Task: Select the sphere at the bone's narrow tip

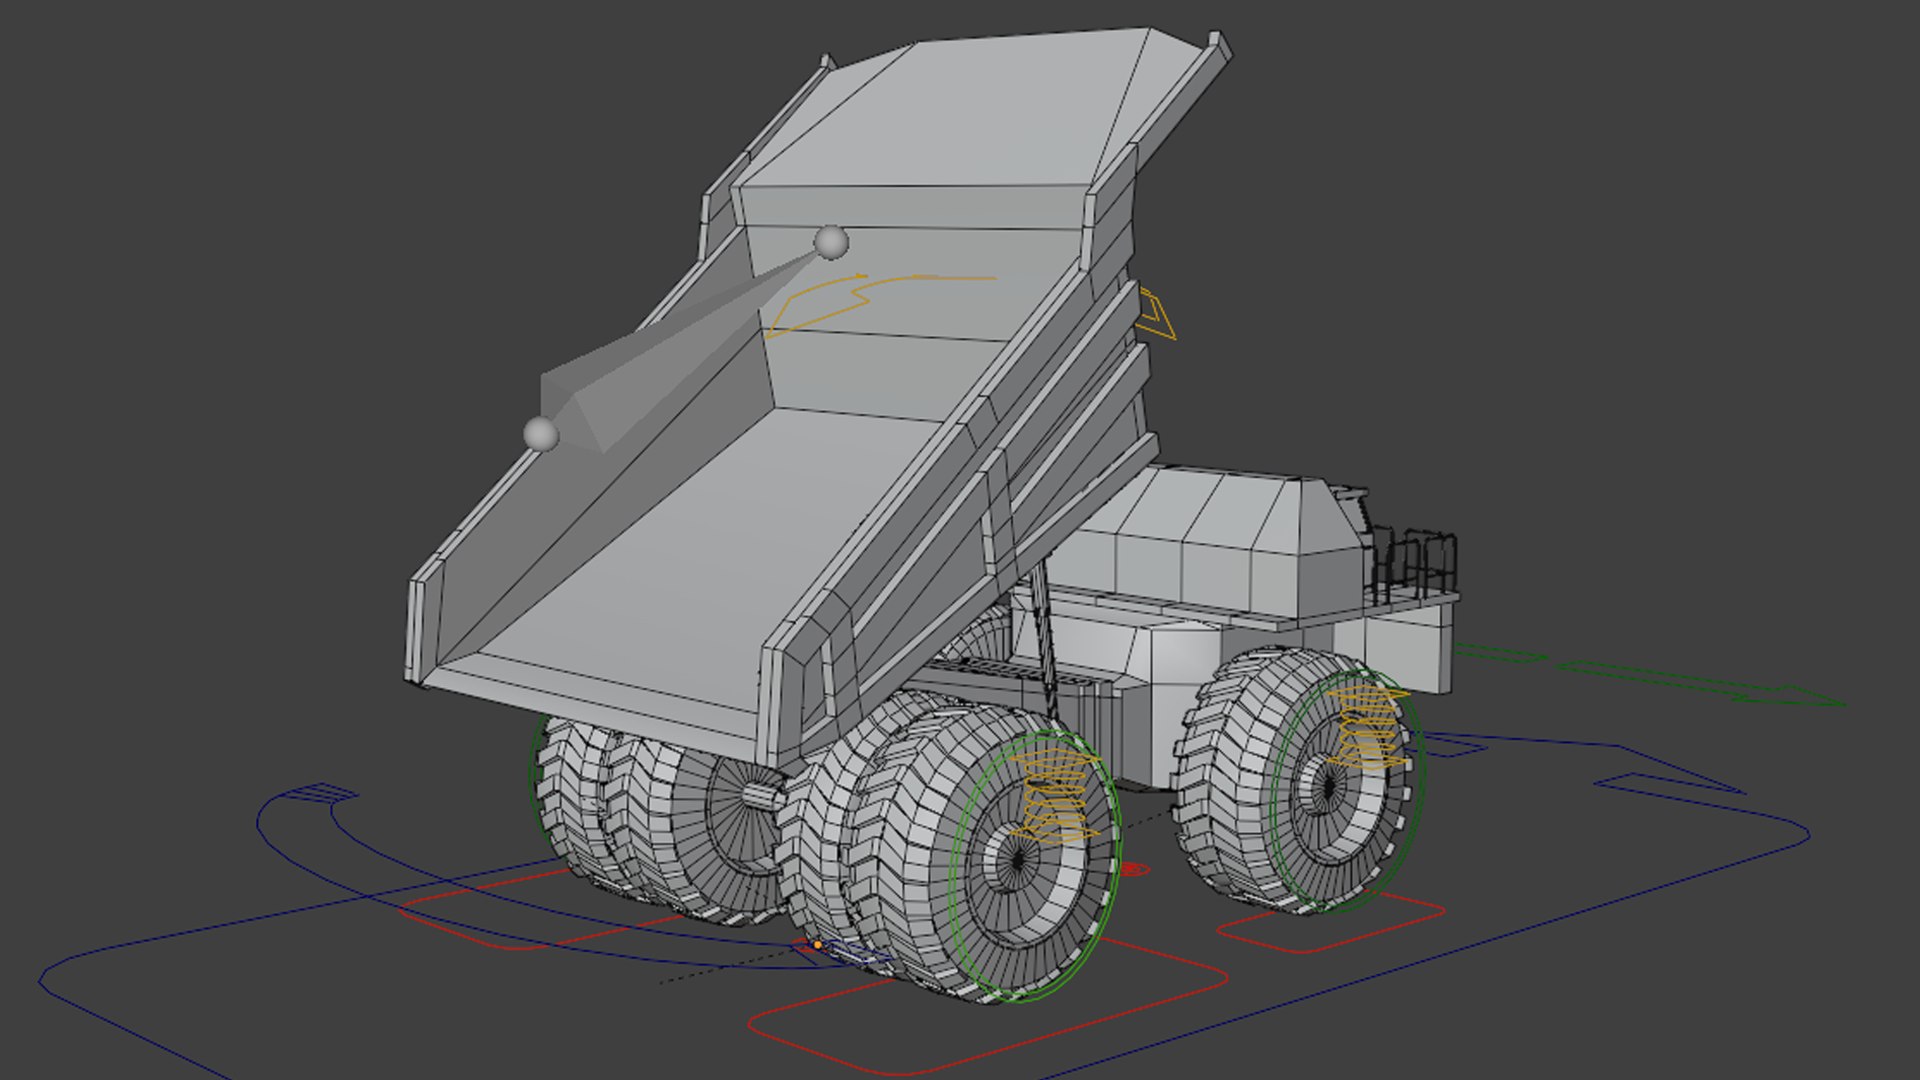Action: pos(831,242)
